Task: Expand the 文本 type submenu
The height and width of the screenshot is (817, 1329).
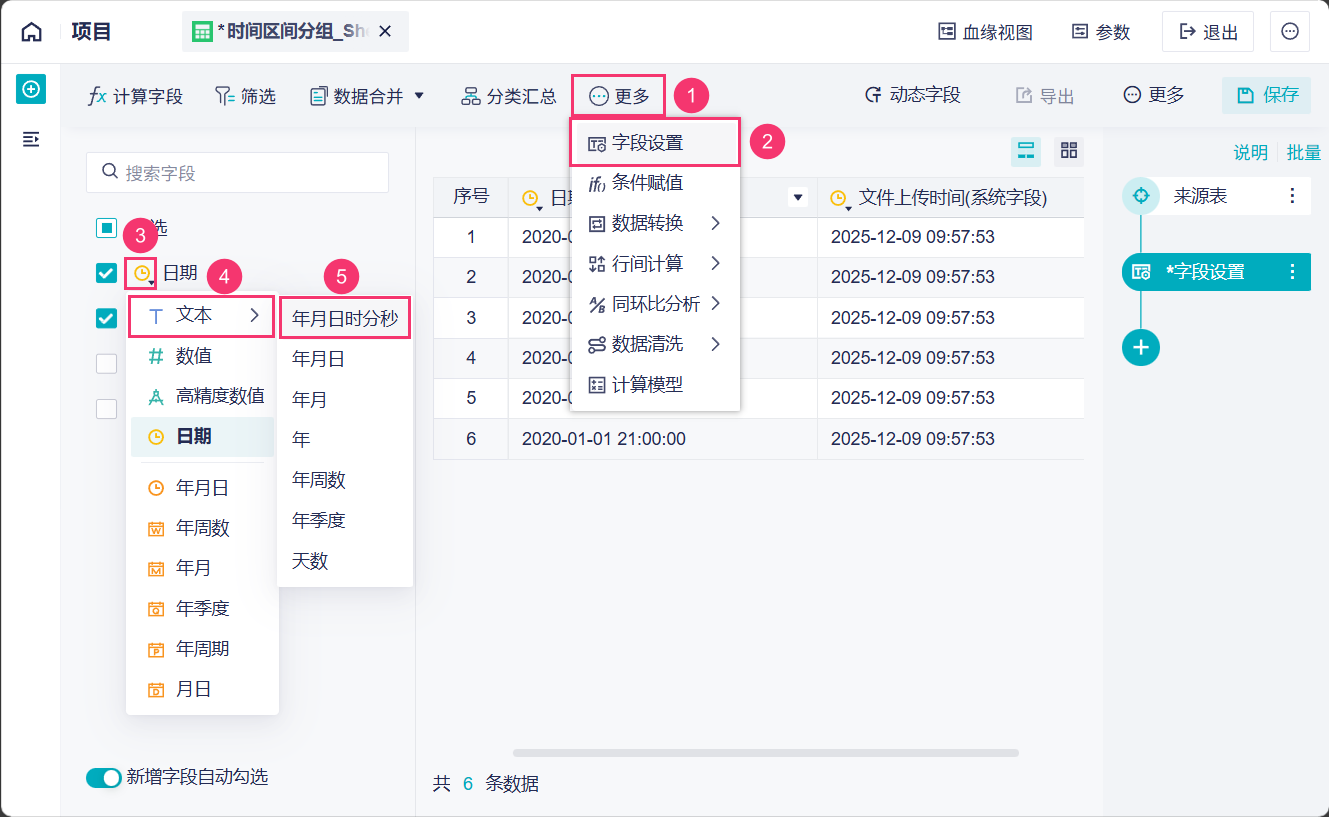Action: [x=202, y=316]
